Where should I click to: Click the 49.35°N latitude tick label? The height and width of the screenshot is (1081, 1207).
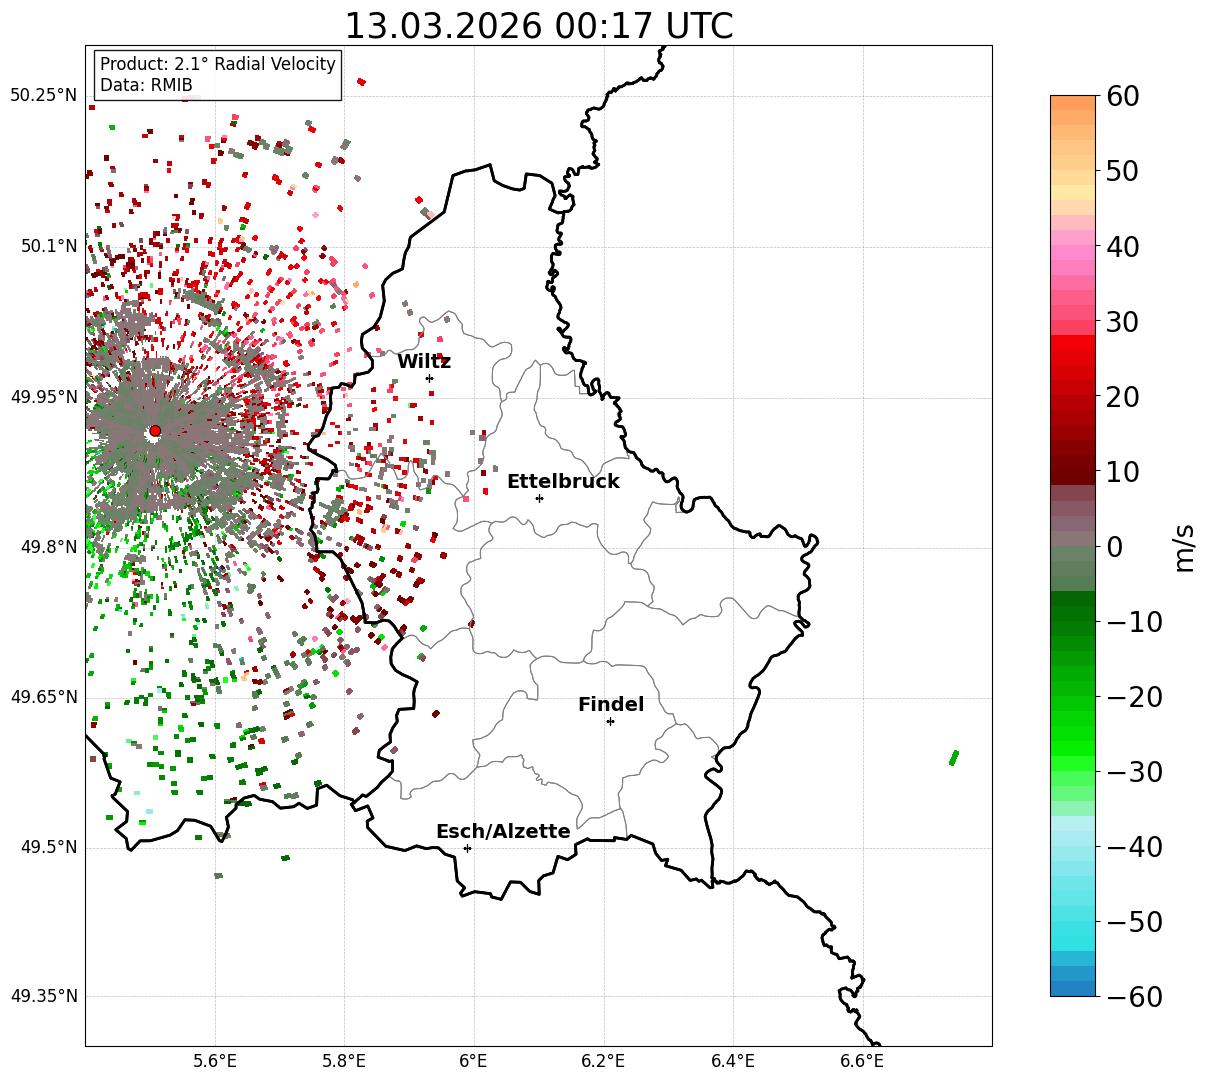43,996
